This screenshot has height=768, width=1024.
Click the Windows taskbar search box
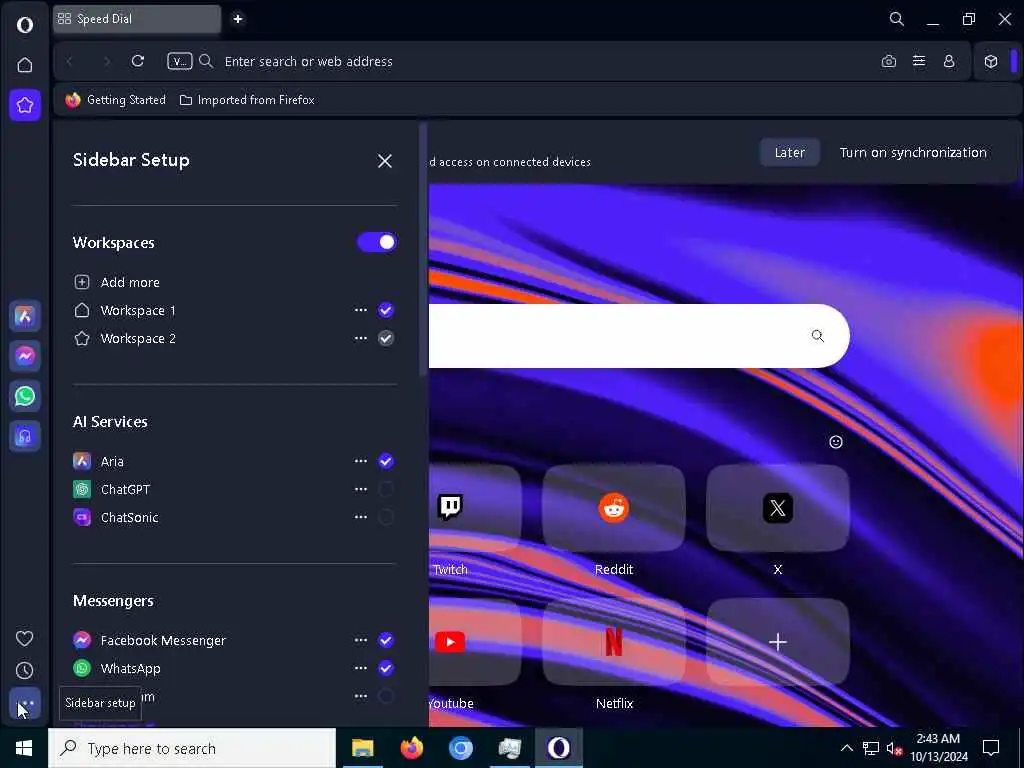(192, 748)
